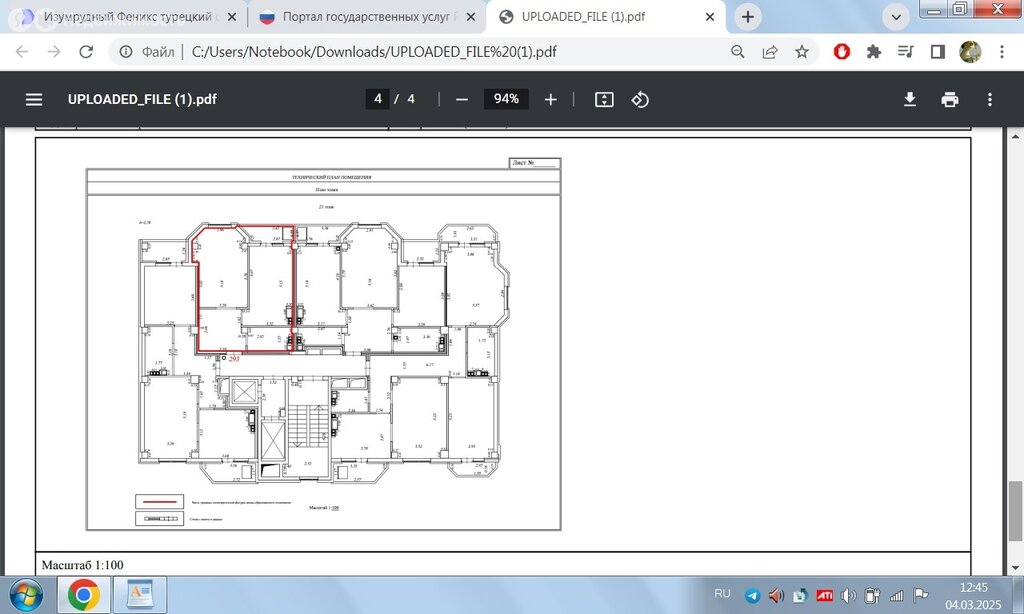This screenshot has width=1024, height=614.
Task: Open Telegram from the system tray
Action: [x=752, y=596]
